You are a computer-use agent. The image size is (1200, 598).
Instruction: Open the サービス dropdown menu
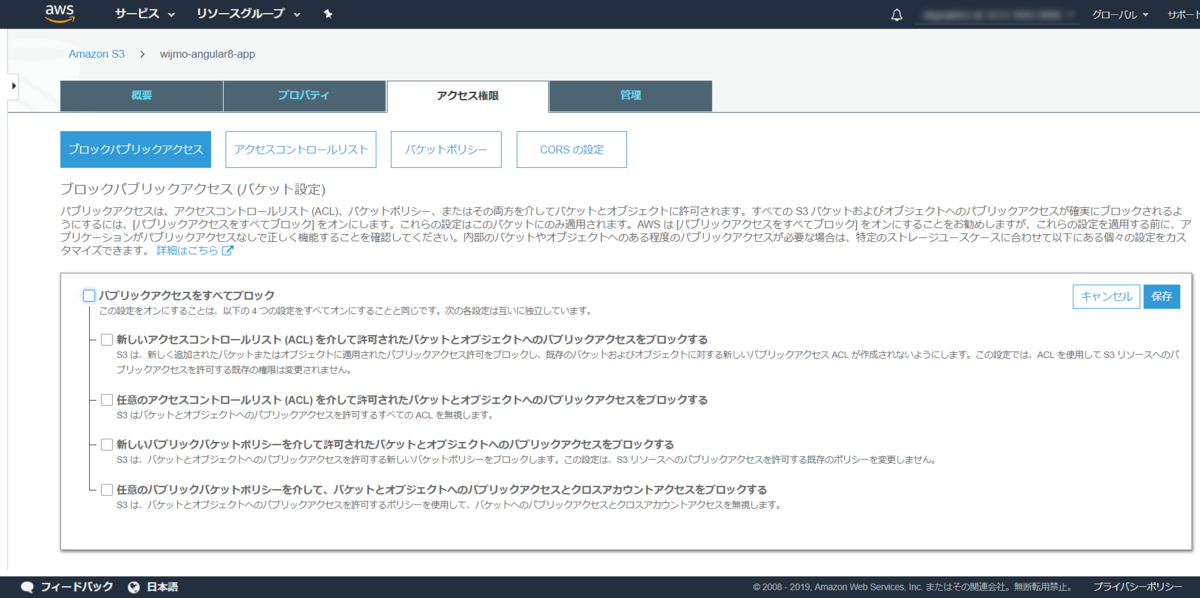(145, 15)
